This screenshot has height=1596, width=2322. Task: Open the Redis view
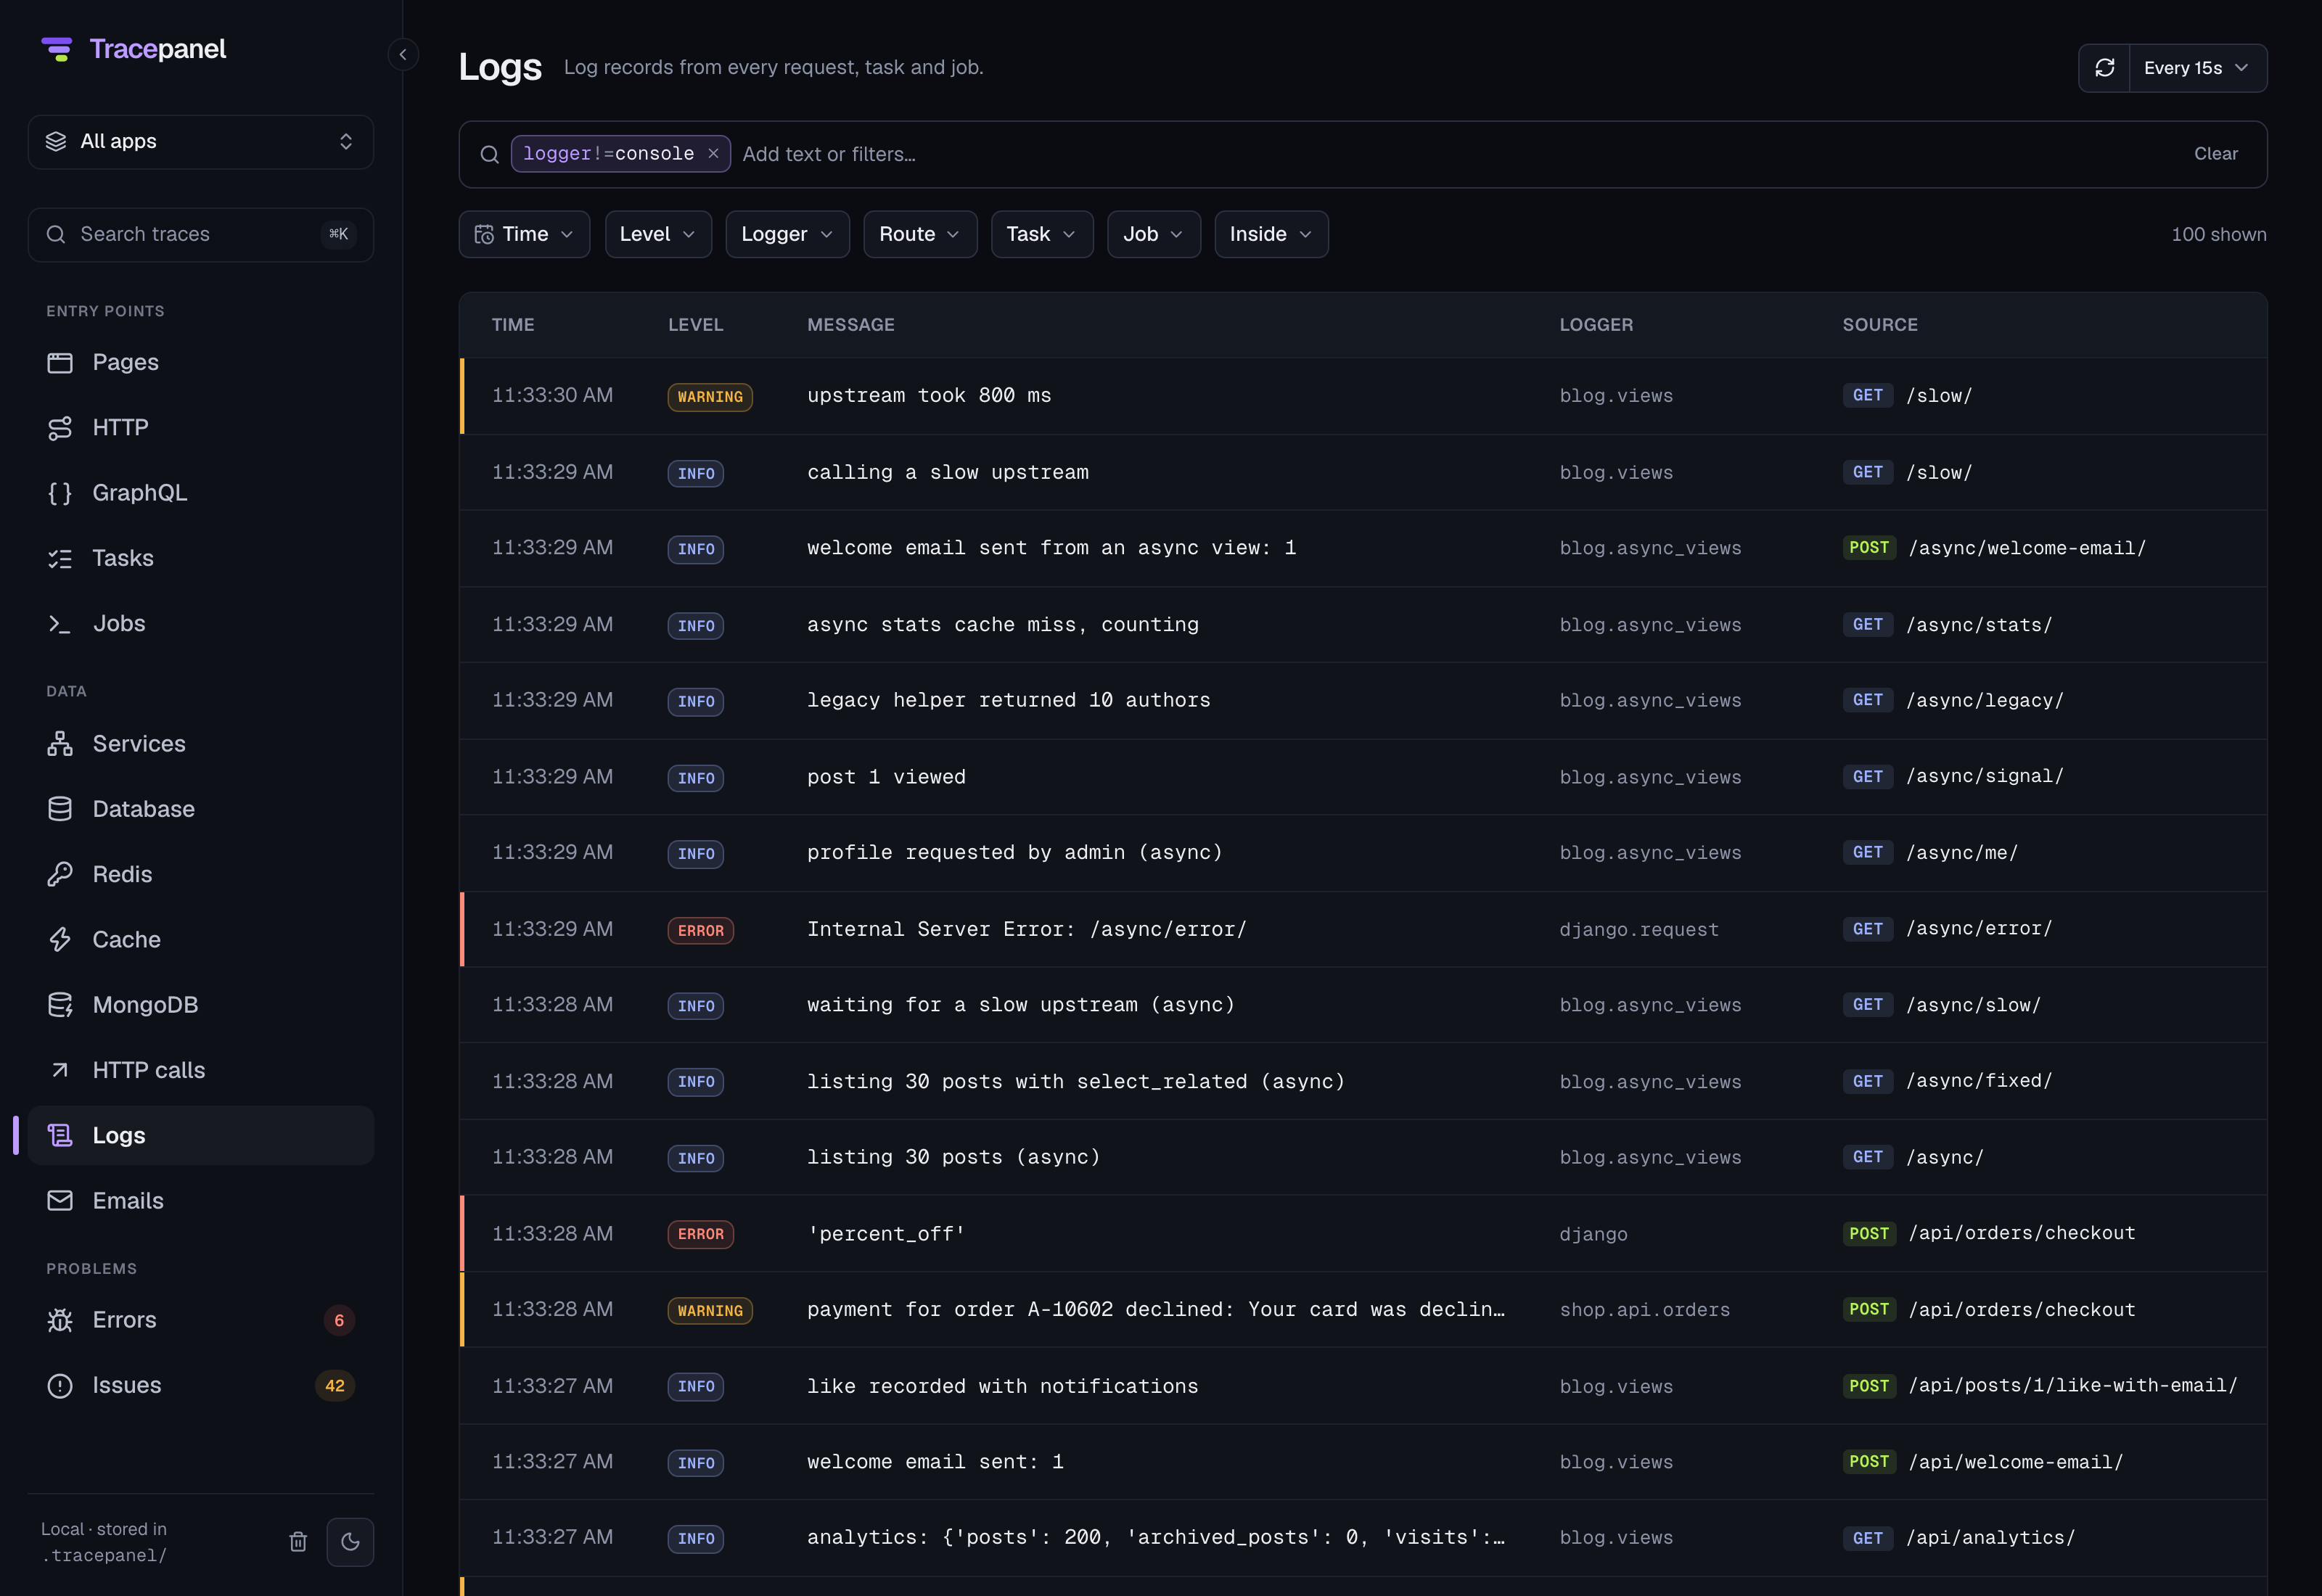coord(200,874)
